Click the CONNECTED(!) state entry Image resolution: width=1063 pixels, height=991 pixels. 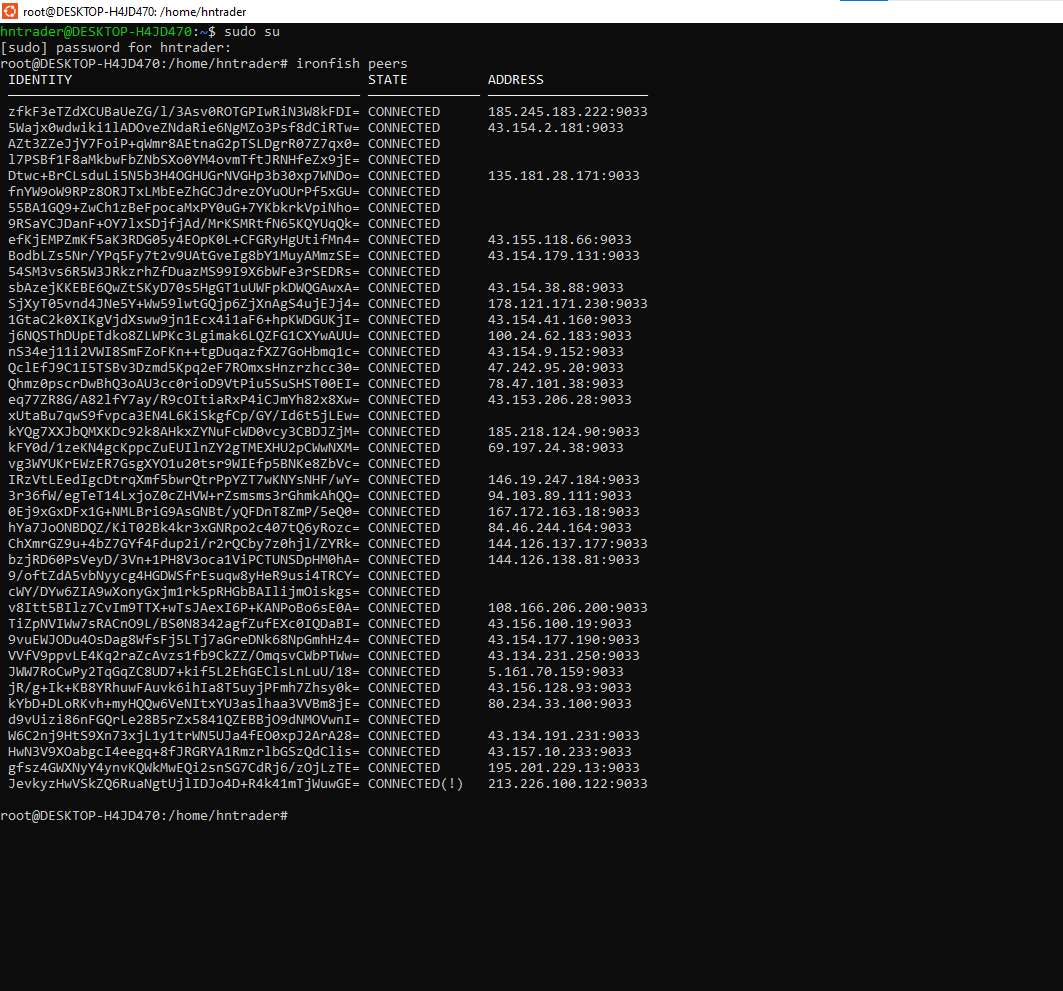coord(416,784)
